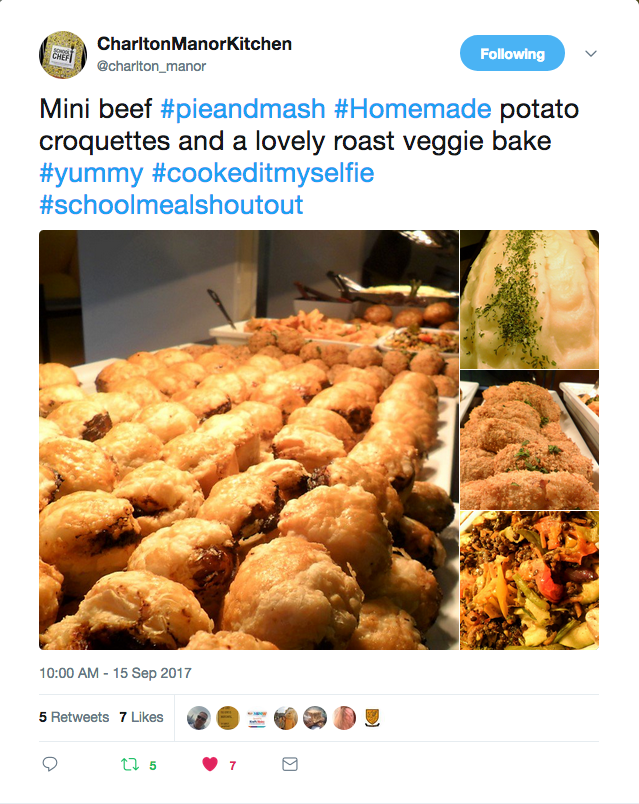Click the gold square liker avatar
Image resolution: width=639 pixels, height=804 pixels.
pos(228,717)
